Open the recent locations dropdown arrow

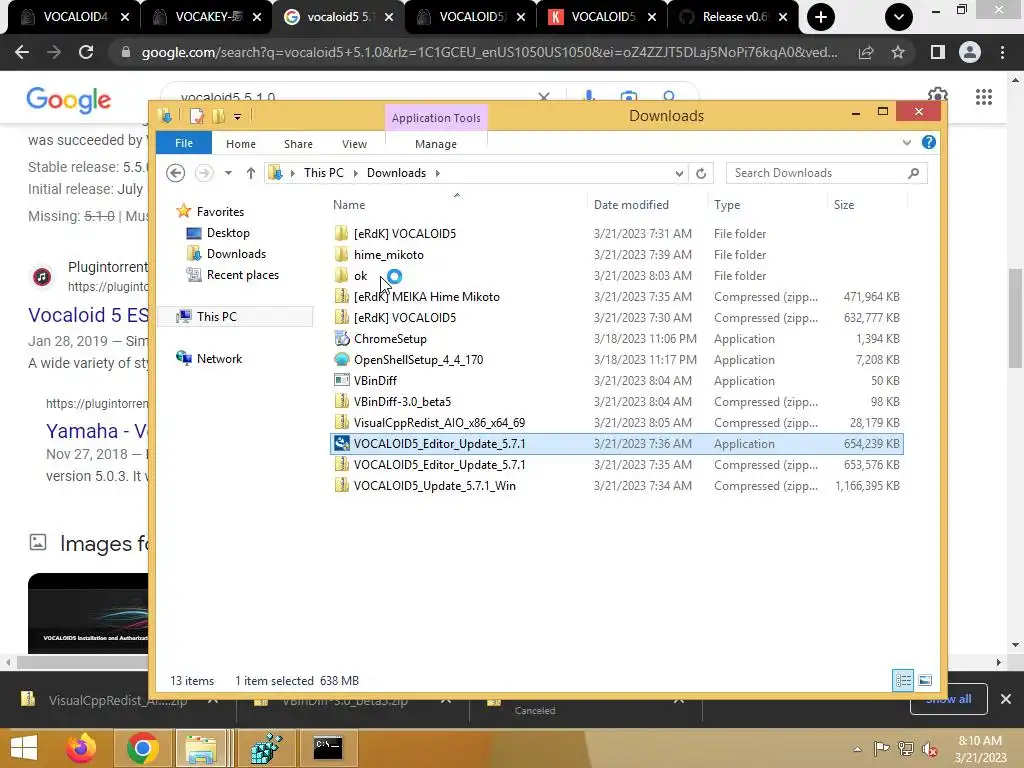pos(228,173)
